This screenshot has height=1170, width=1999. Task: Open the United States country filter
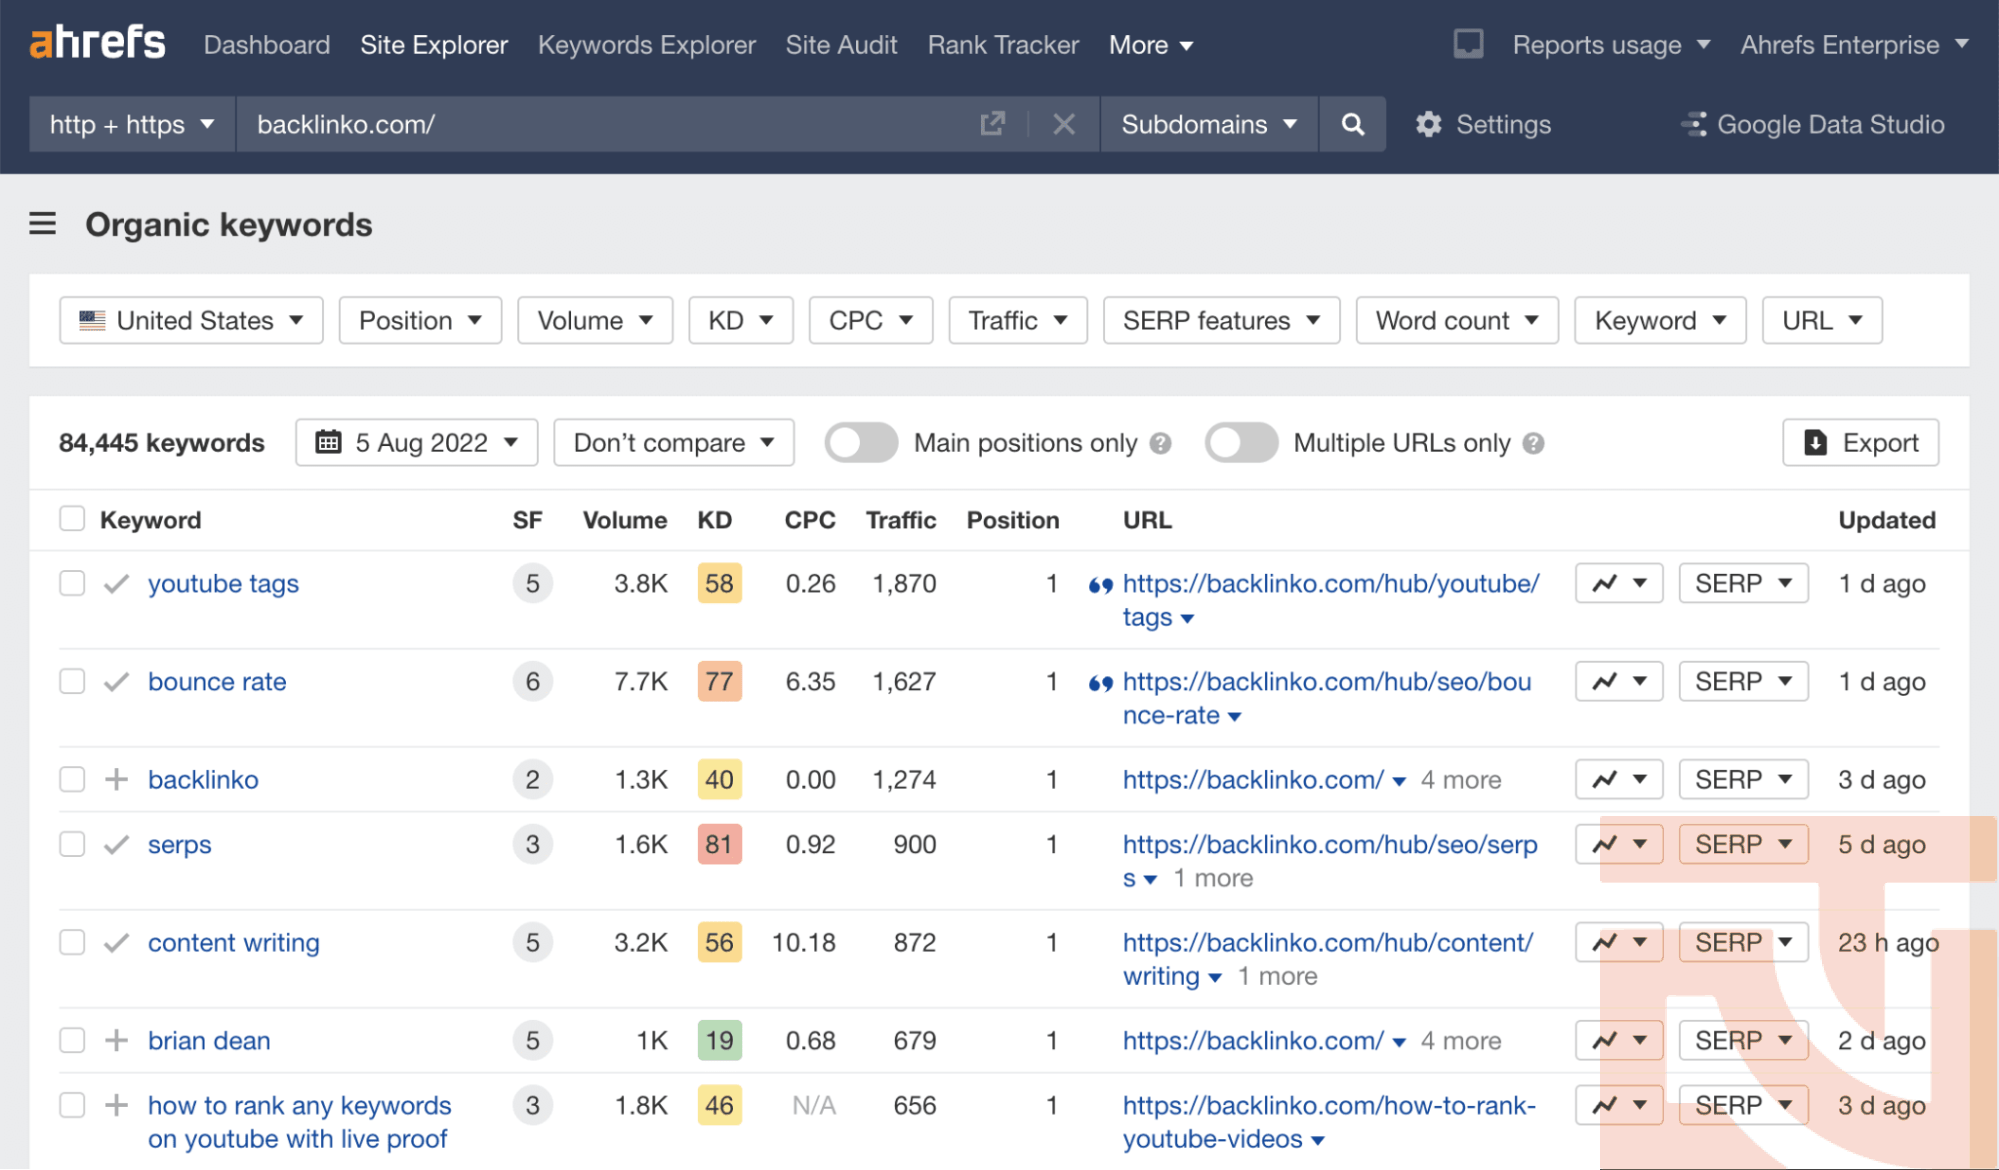click(x=191, y=320)
